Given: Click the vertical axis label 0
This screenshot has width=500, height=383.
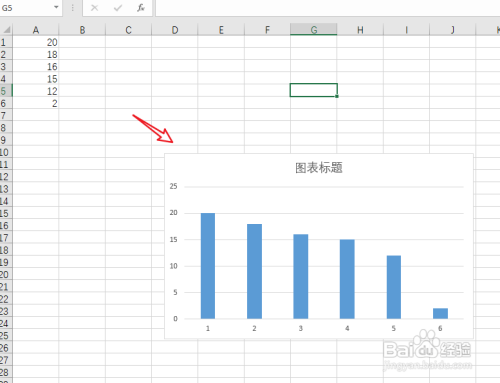Looking at the screenshot, I should pos(175,319).
